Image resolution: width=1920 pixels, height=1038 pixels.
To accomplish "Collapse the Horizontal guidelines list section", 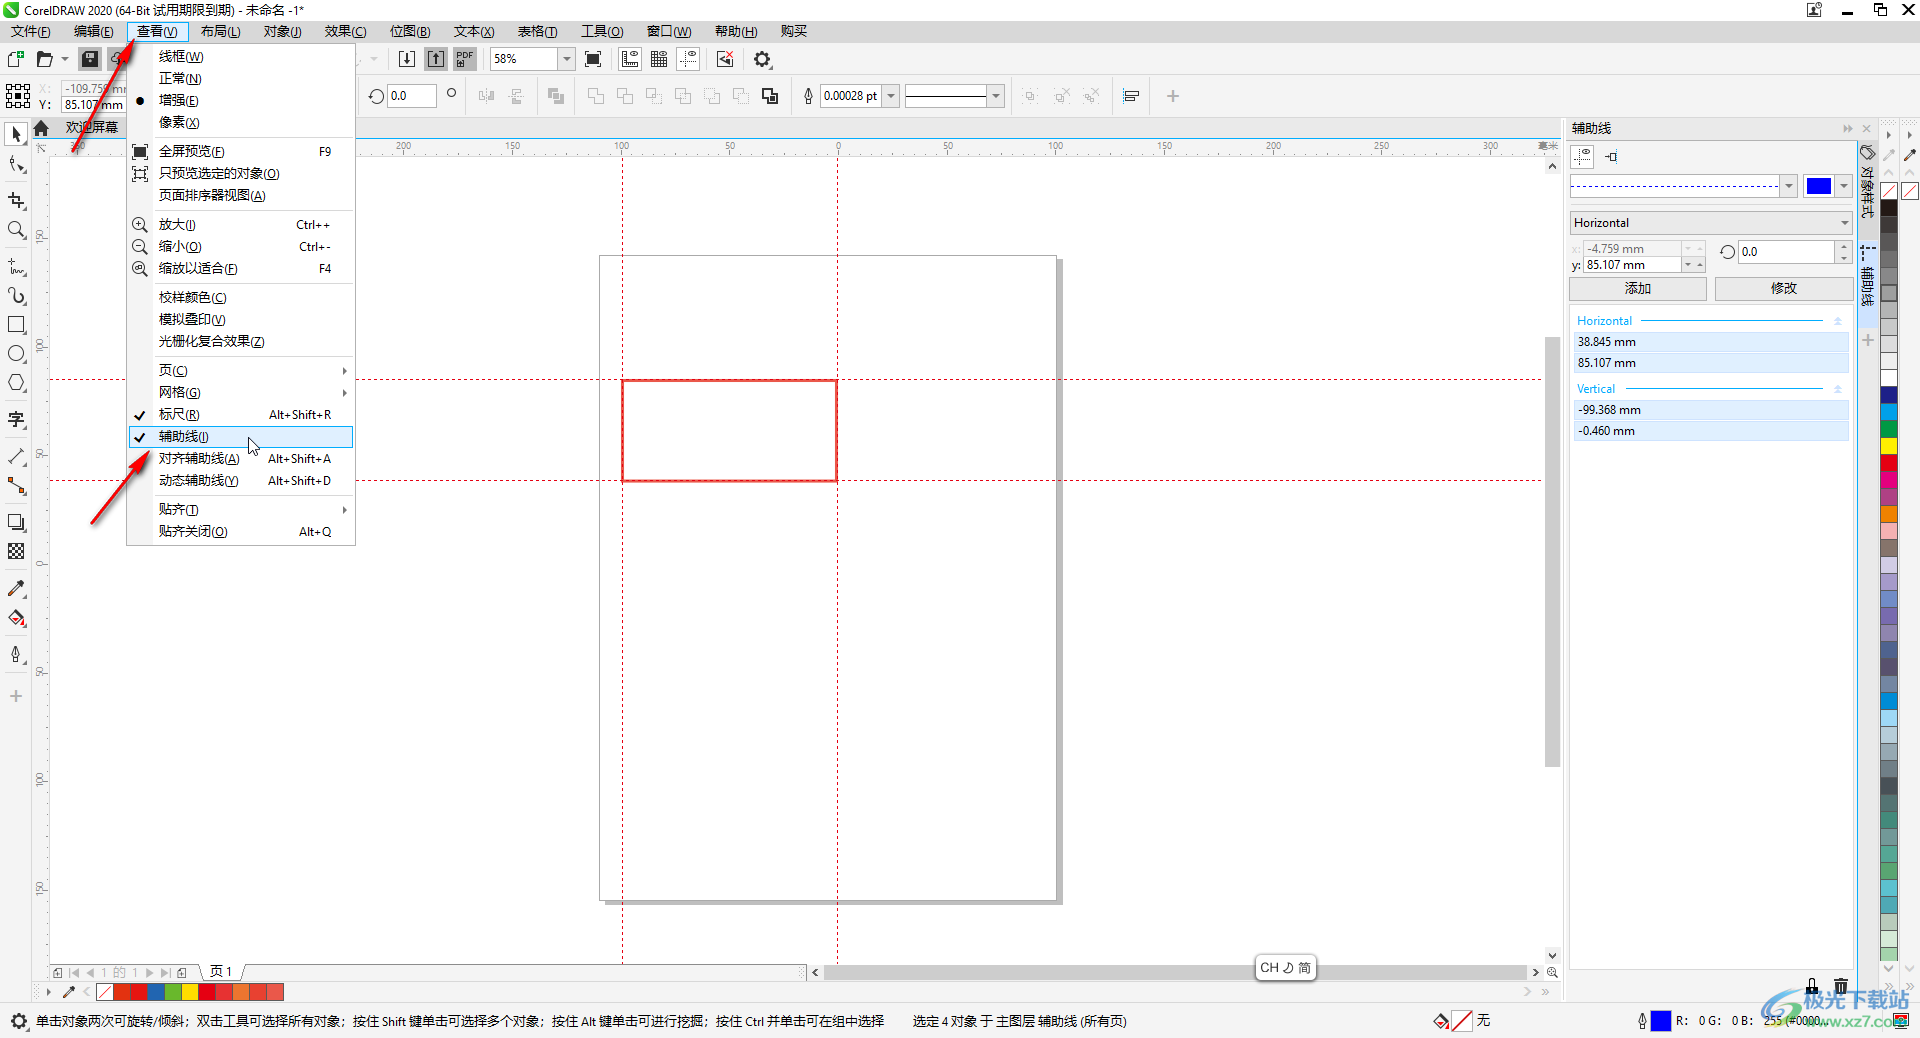I will (x=1837, y=321).
